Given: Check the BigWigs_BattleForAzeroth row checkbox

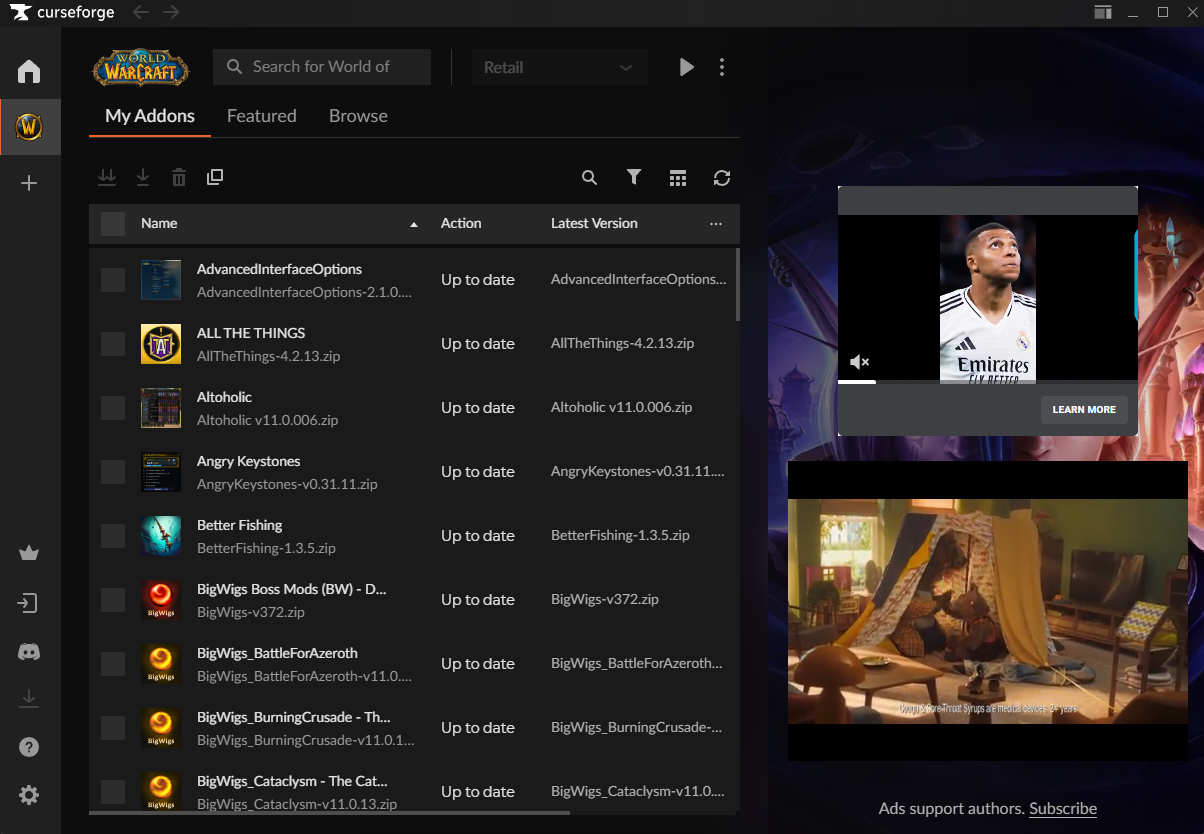Looking at the screenshot, I should (113, 664).
